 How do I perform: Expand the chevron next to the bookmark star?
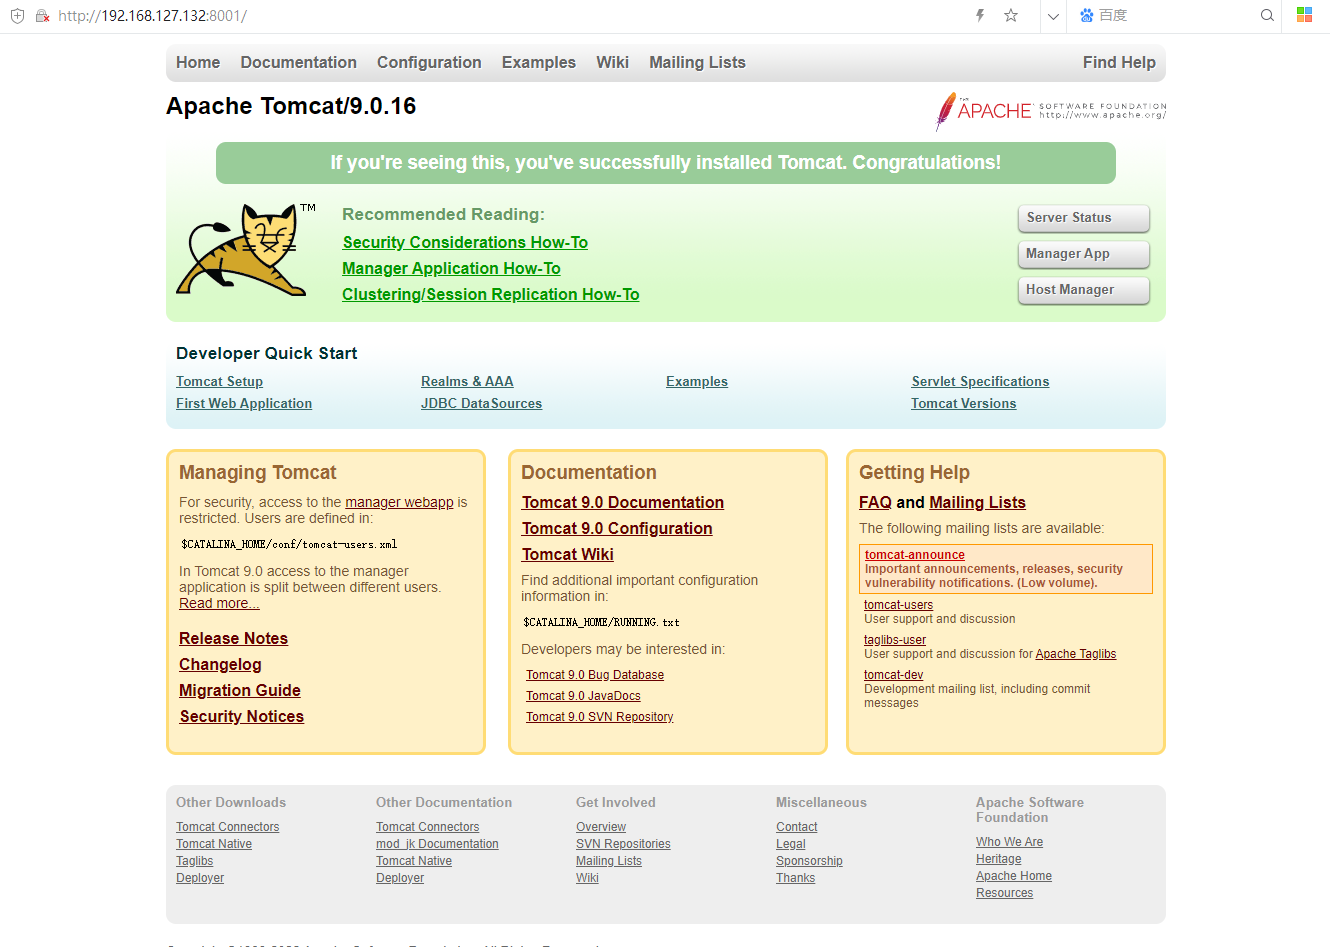coord(1052,16)
